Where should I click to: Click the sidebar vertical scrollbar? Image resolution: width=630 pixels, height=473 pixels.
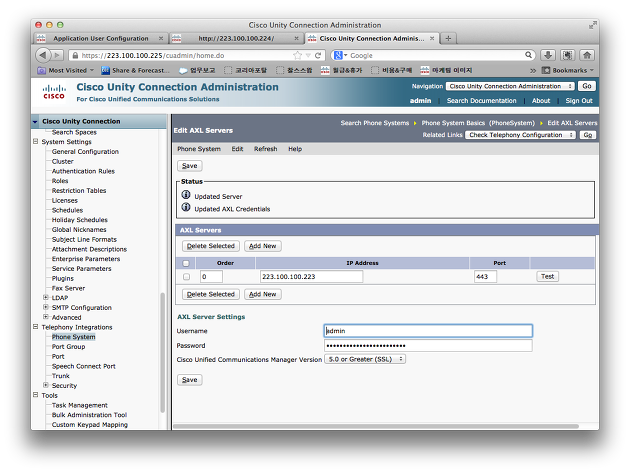163,352
